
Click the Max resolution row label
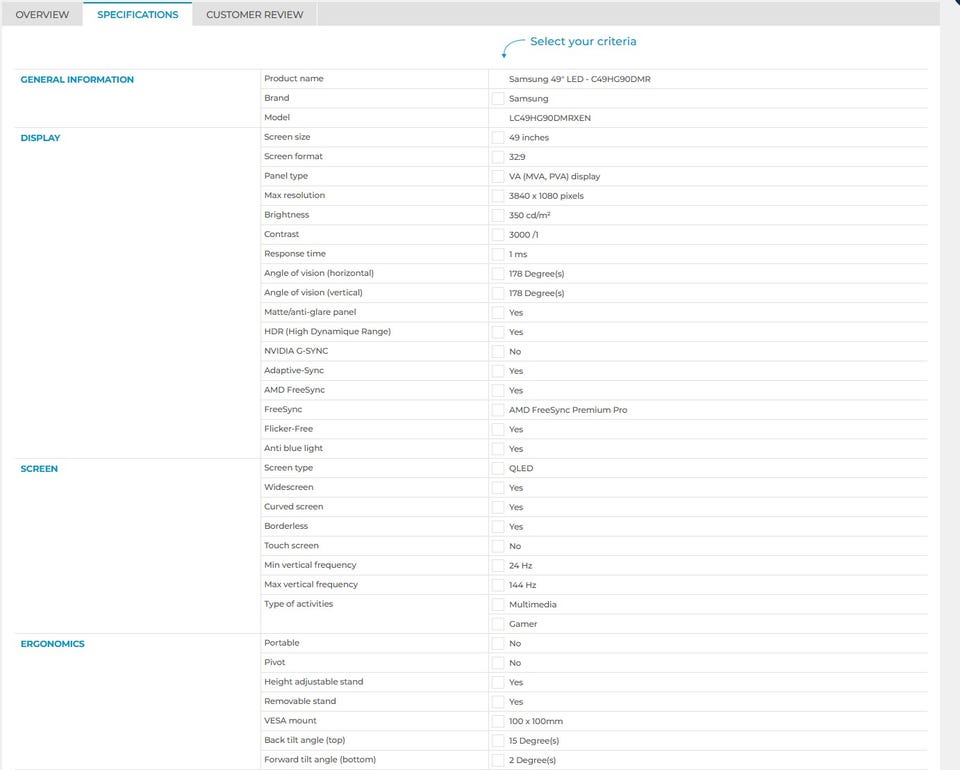click(294, 195)
